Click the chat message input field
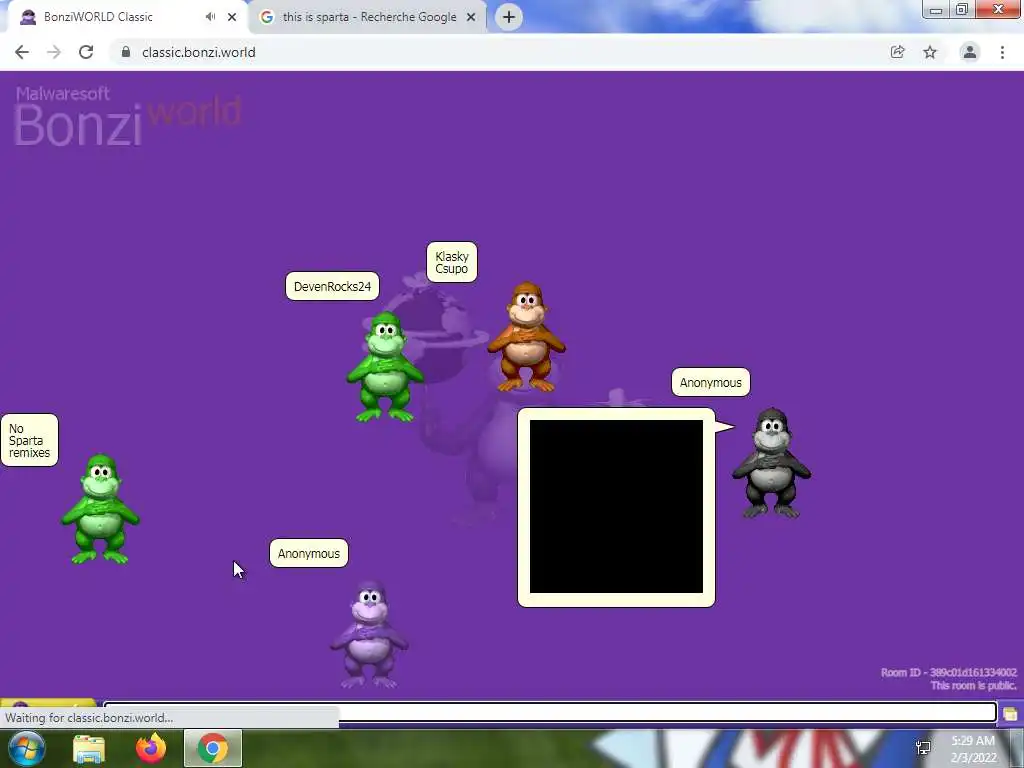Viewport: 1024px width, 768px height. pyautogui.click(x=550, y=712)
